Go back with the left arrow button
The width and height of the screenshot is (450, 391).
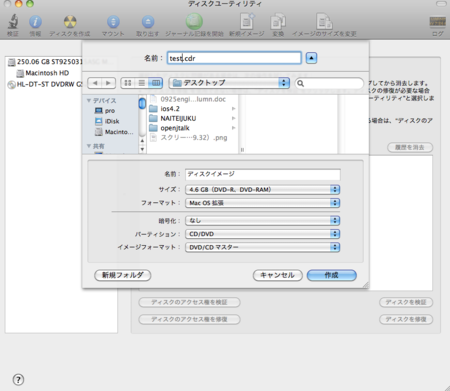(x=95, y=83)
